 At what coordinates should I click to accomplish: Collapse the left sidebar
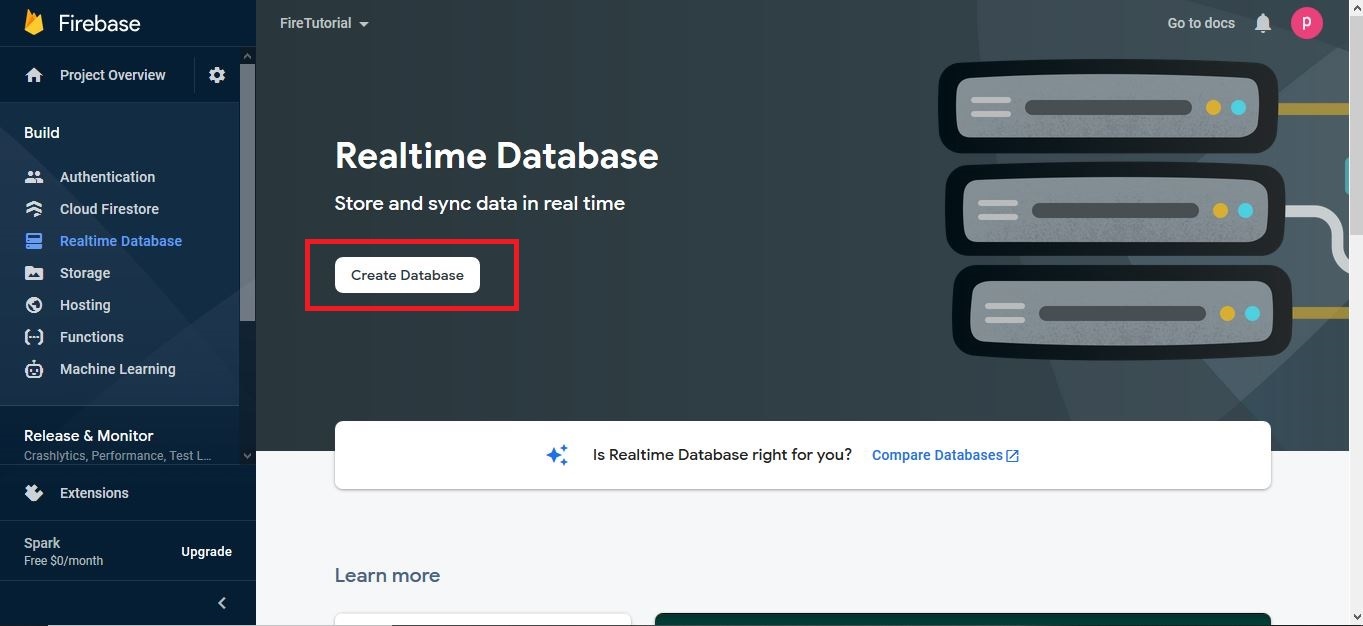(x=221, y=602)
